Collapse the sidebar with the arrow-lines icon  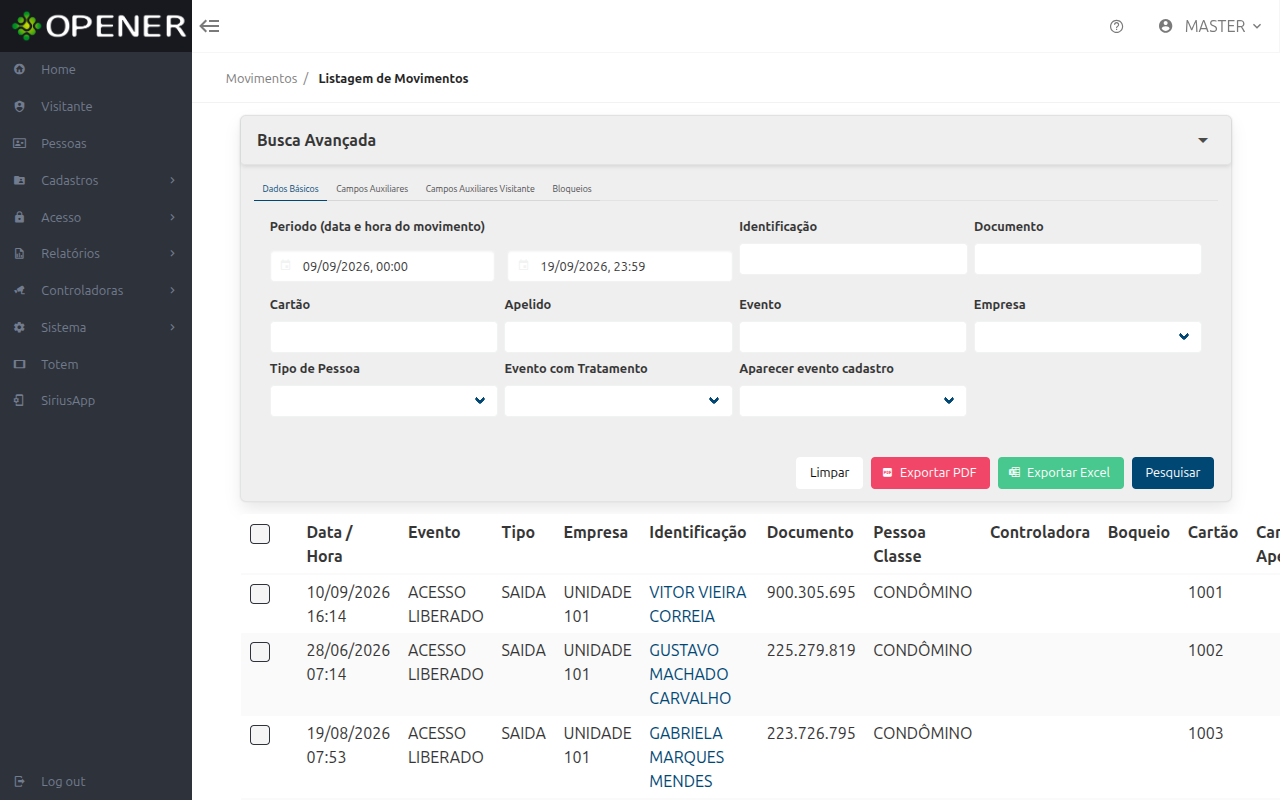209,26
